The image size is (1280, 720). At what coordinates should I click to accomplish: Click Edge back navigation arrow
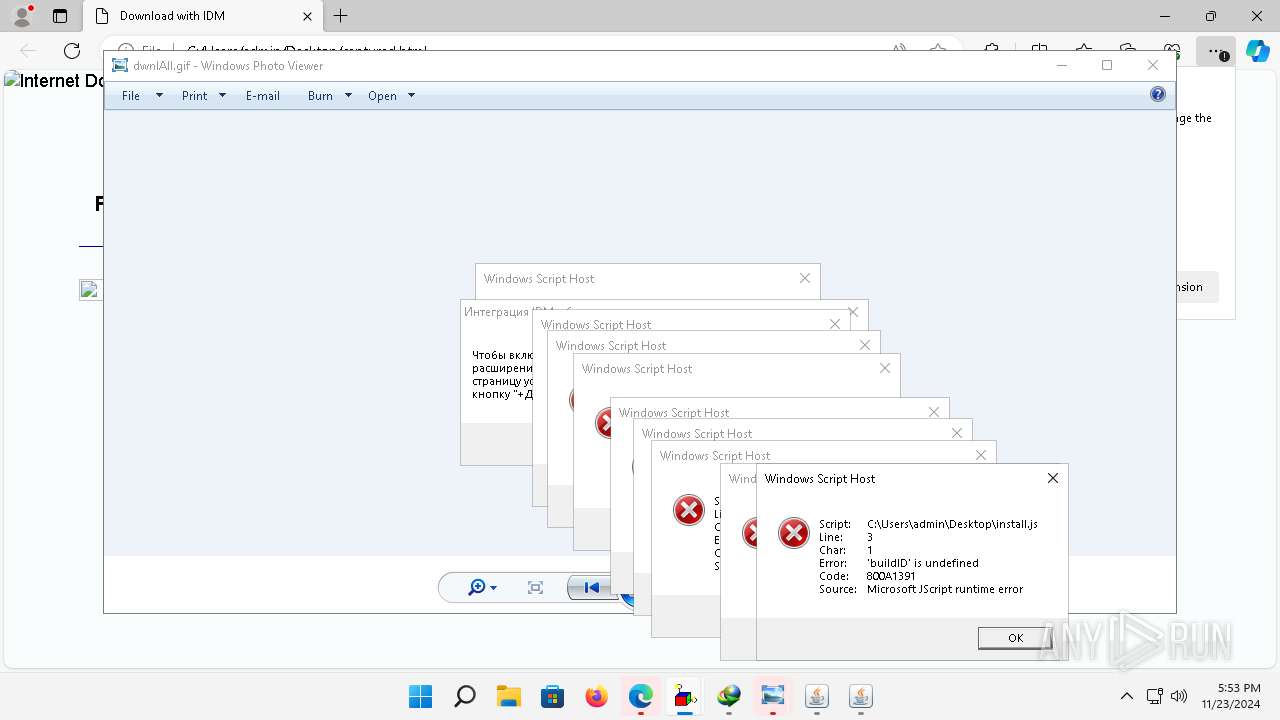click(x=28, y=51)
